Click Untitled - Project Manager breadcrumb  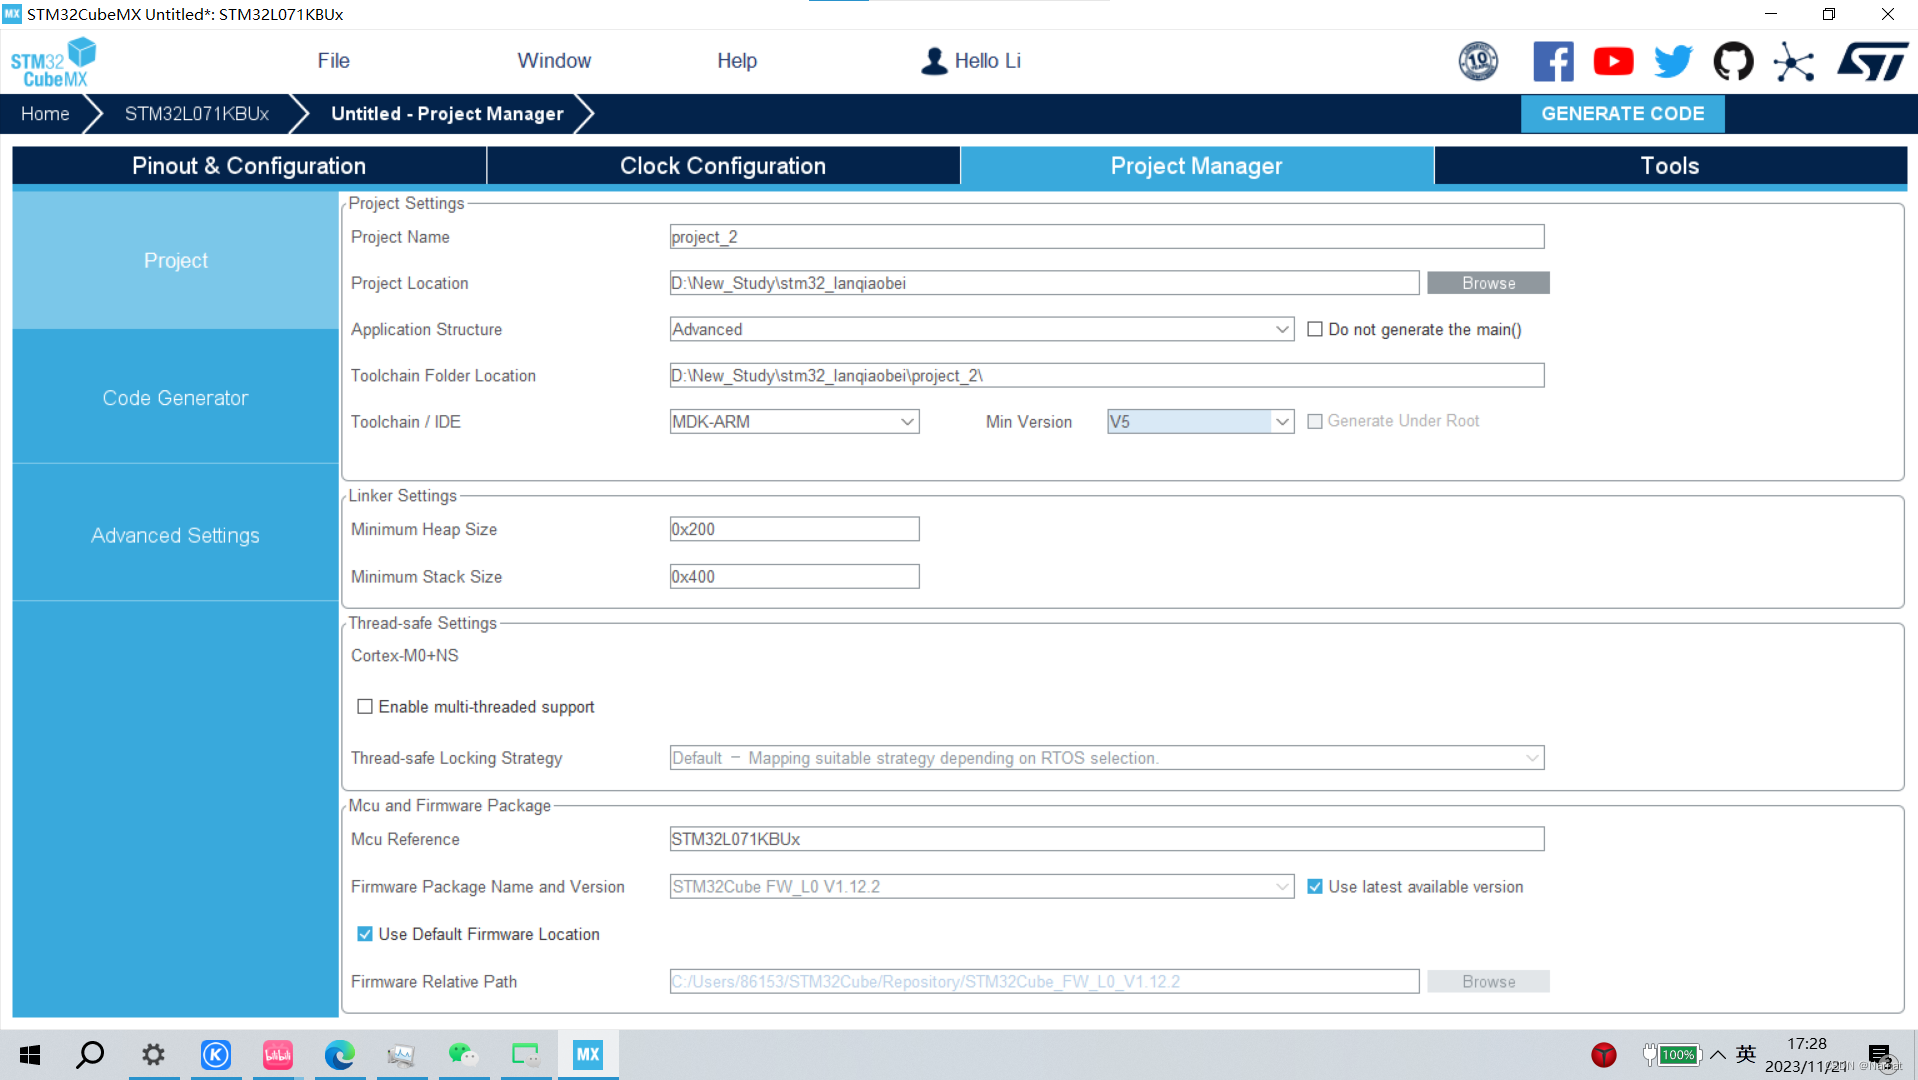447,114
